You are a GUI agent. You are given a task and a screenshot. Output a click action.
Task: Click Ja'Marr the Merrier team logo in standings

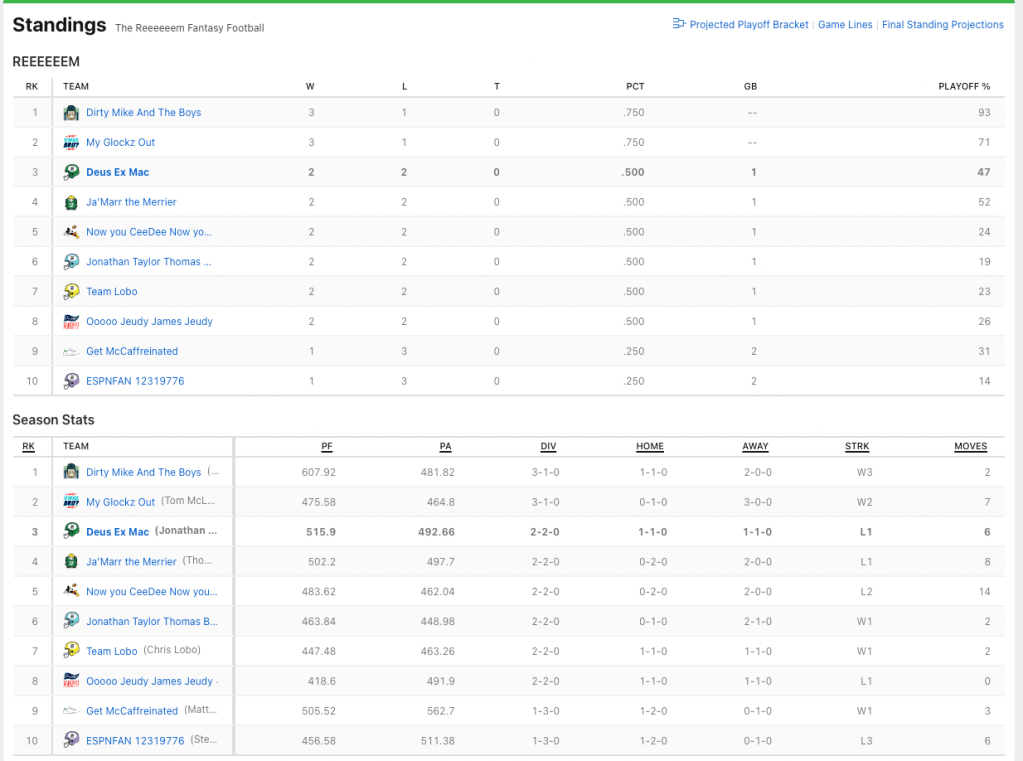pyautogui.click(x=71, y=202)
